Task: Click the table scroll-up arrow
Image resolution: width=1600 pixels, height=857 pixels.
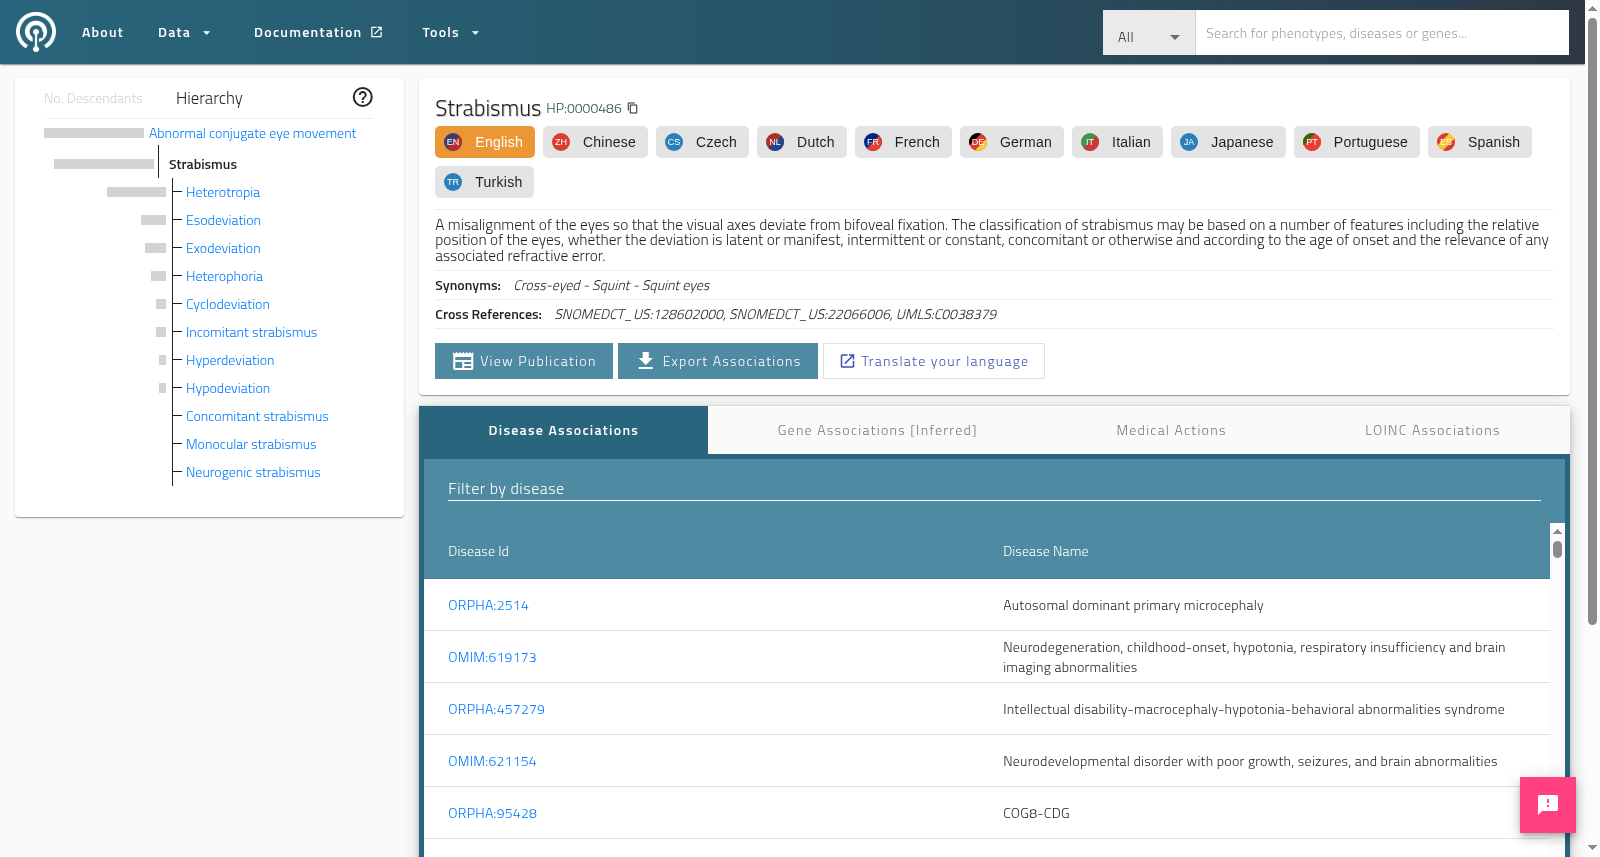Action: [x=1557, y=530]
